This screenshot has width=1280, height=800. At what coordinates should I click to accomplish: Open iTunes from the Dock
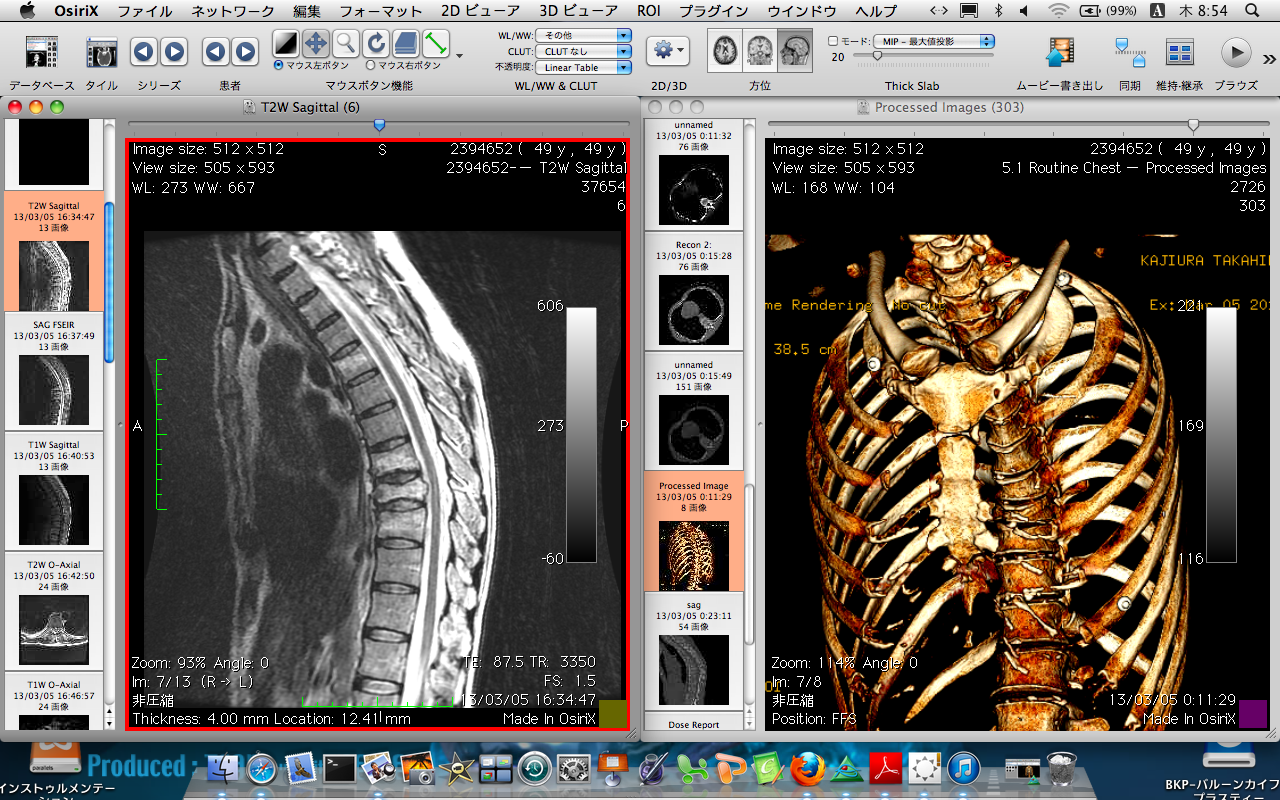point(963,768)
